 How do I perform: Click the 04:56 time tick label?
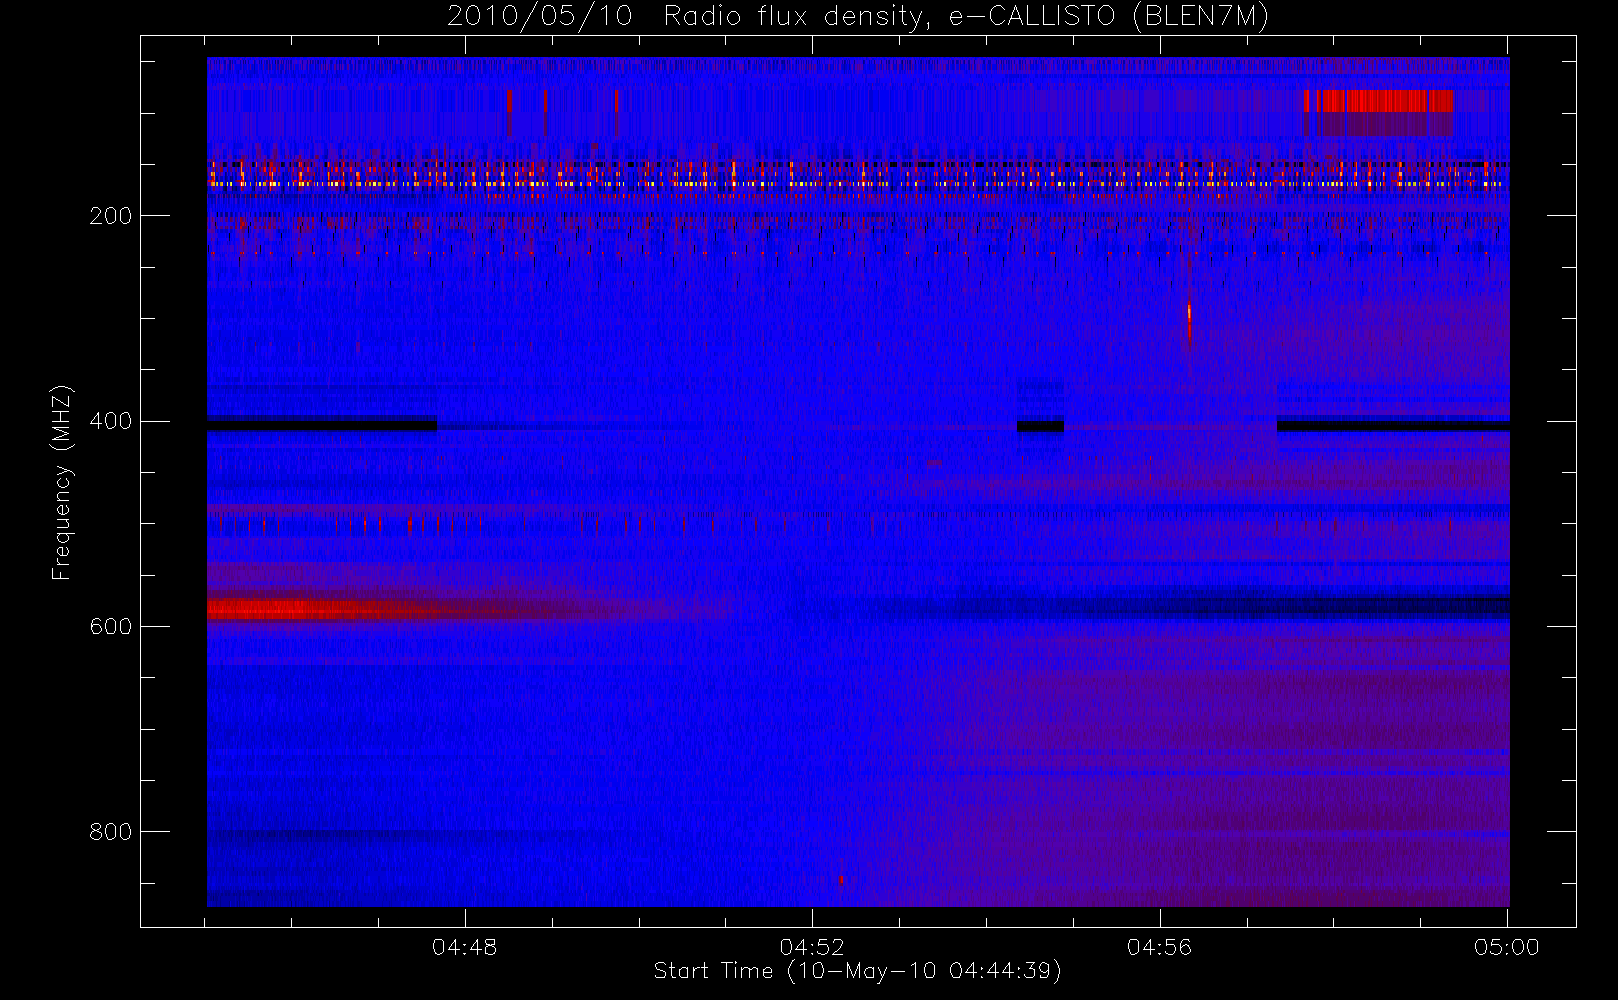[x=1160, y=947]
